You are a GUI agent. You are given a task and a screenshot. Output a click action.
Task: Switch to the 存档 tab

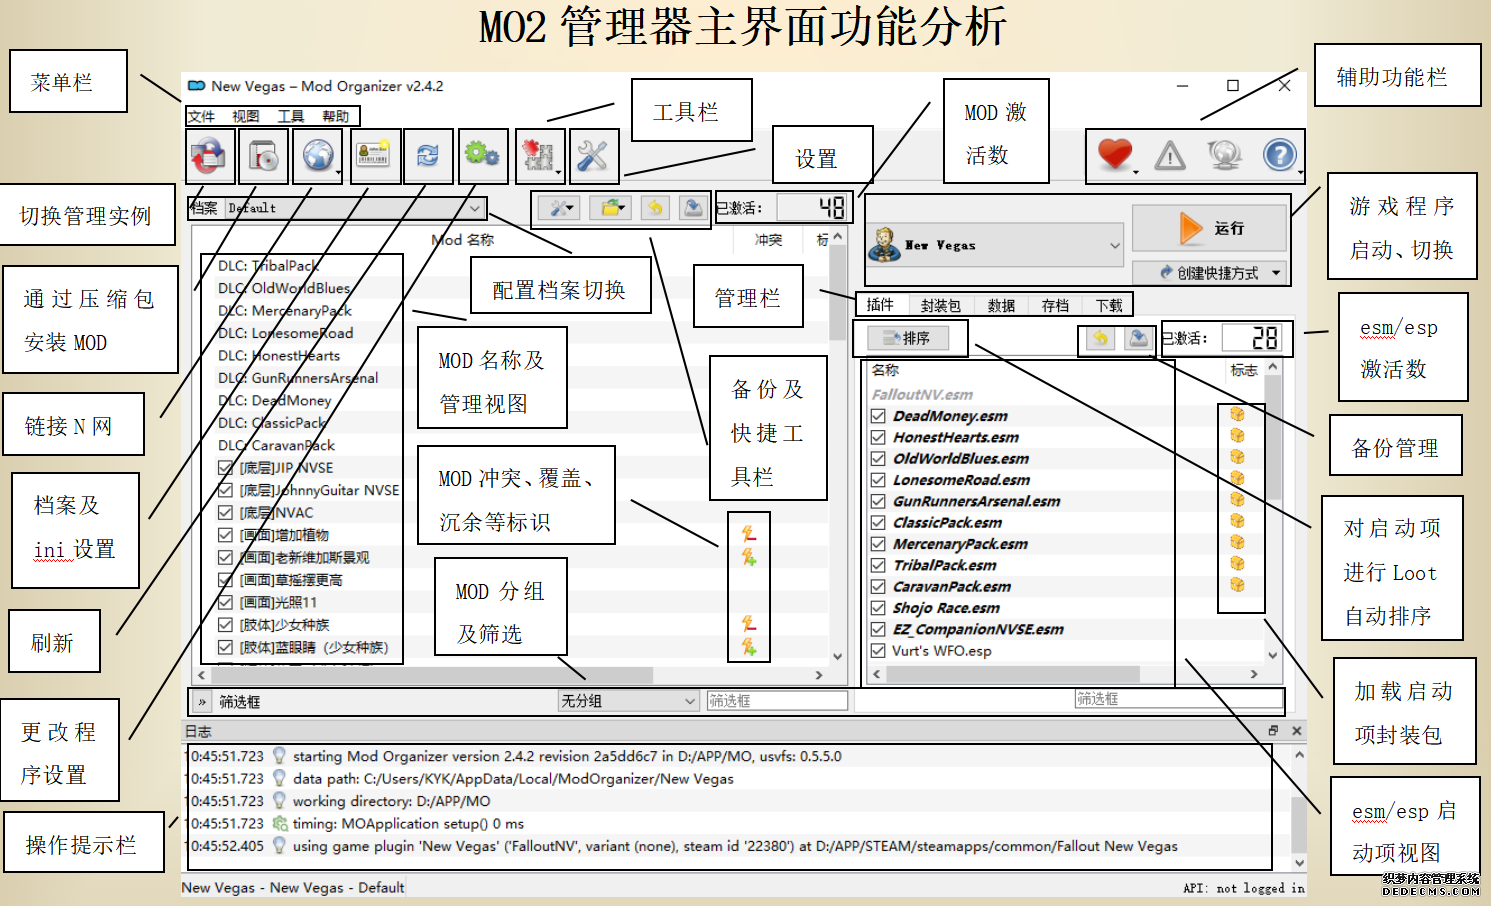pos(1055,305)
